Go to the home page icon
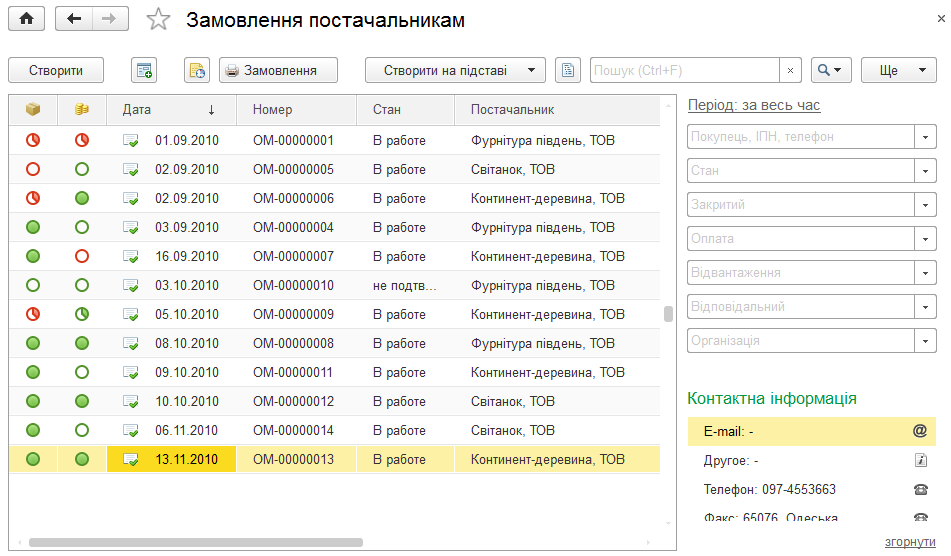 tap(26, 19)
